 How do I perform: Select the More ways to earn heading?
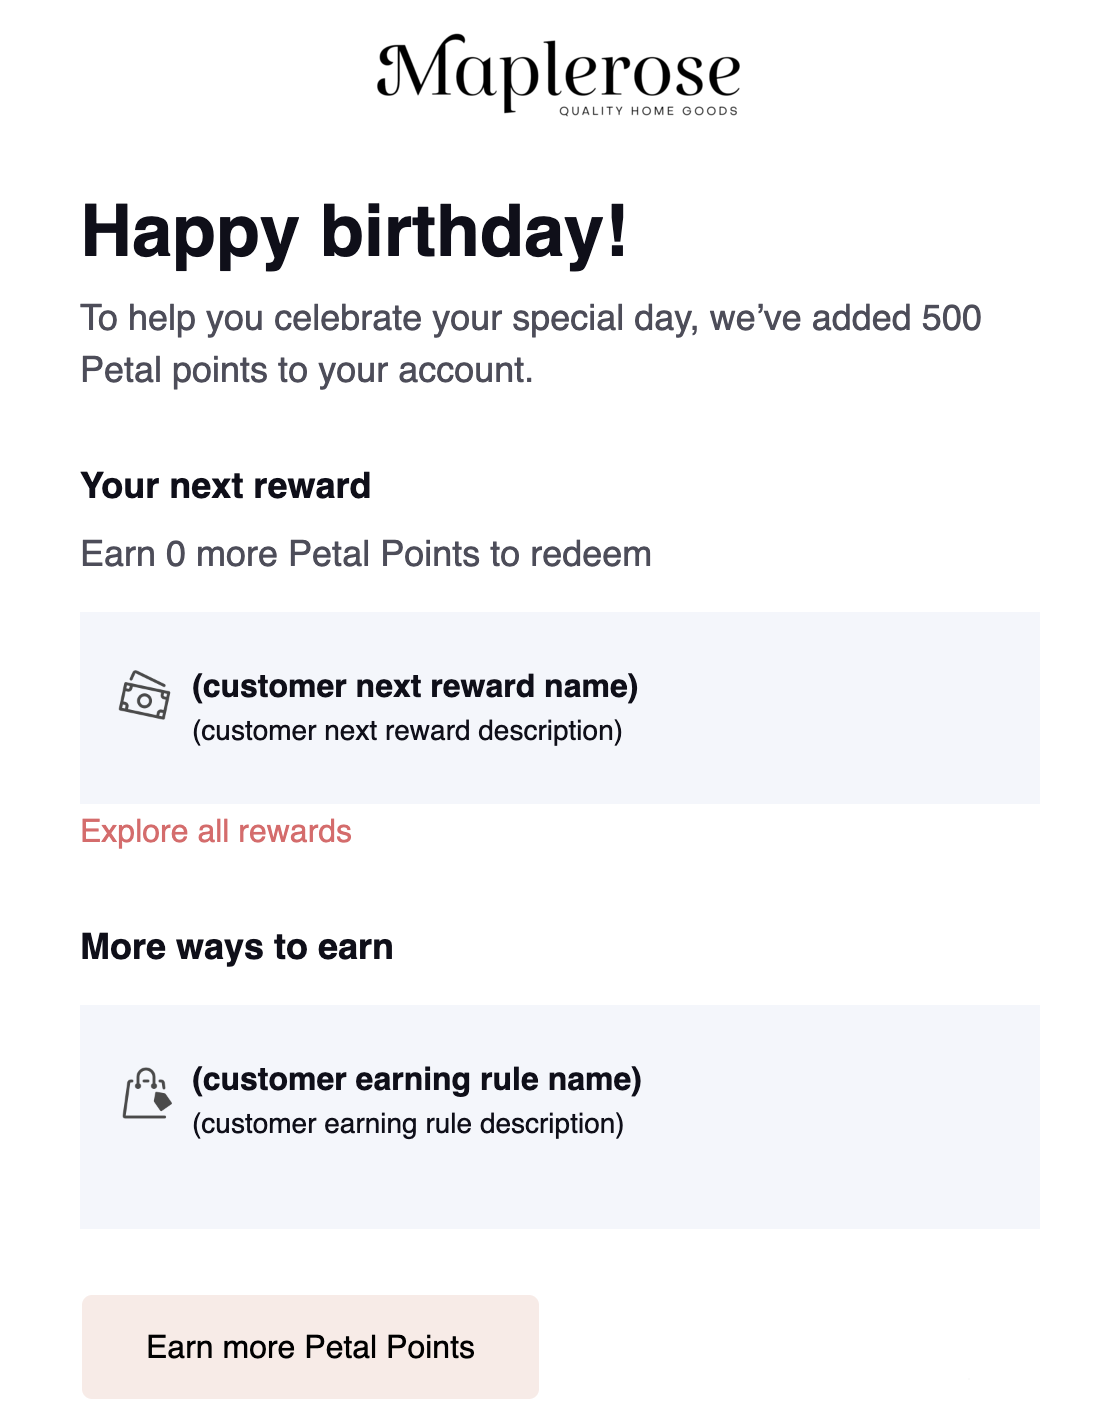click(237, 947)
